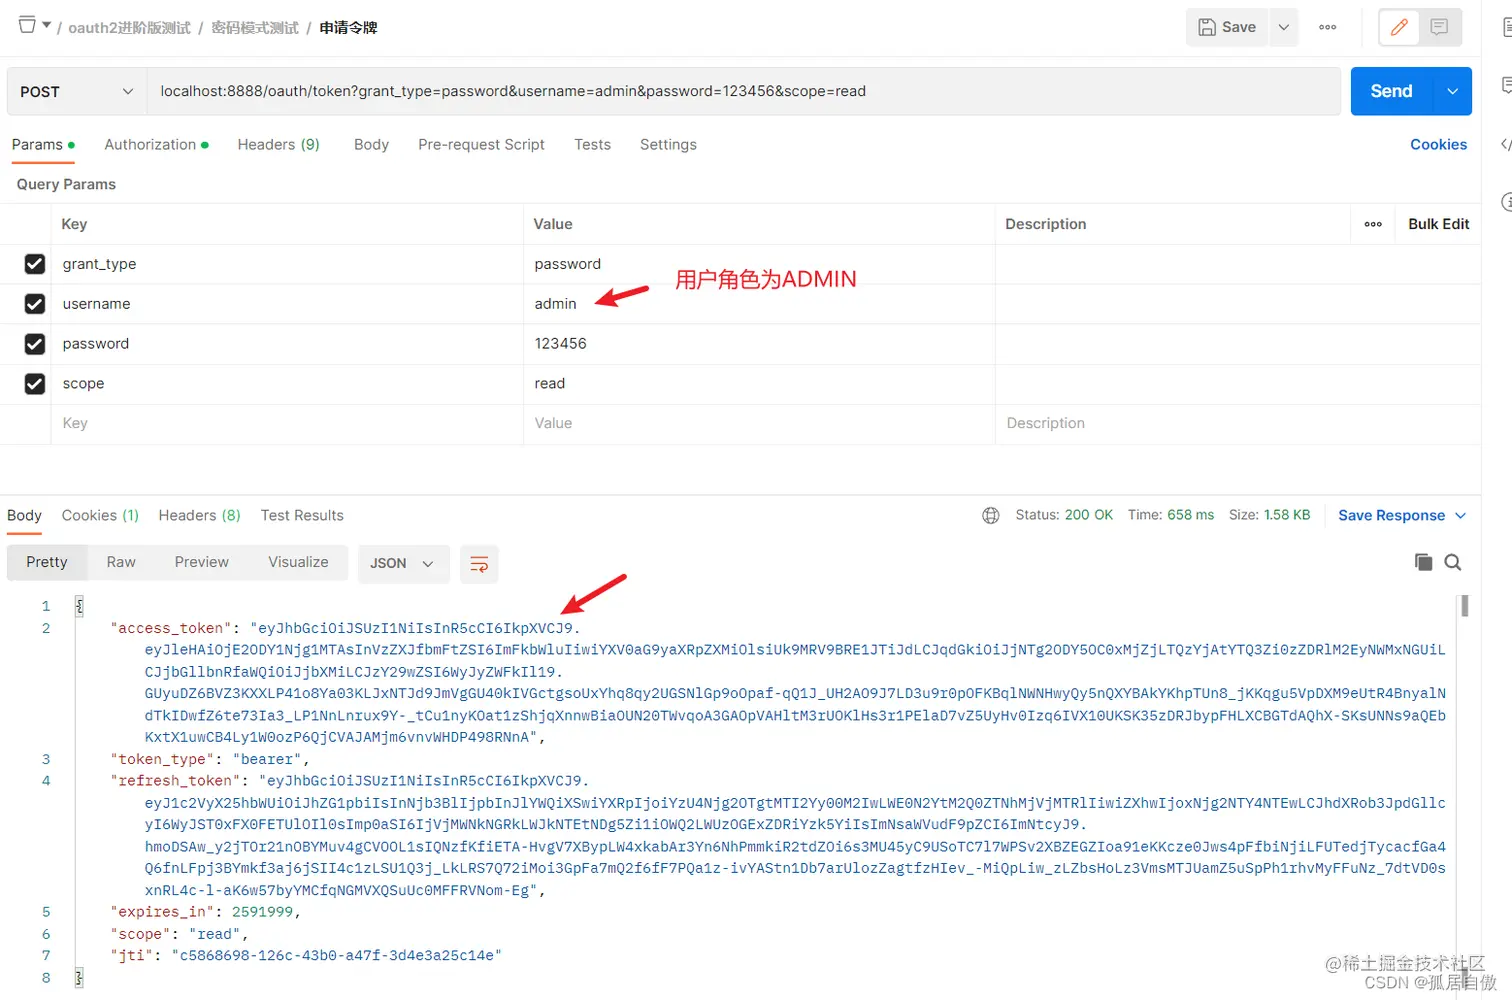Click the value cell containing read
The height and width of the screenshot is (1000, 1512).
click(759, 384)
